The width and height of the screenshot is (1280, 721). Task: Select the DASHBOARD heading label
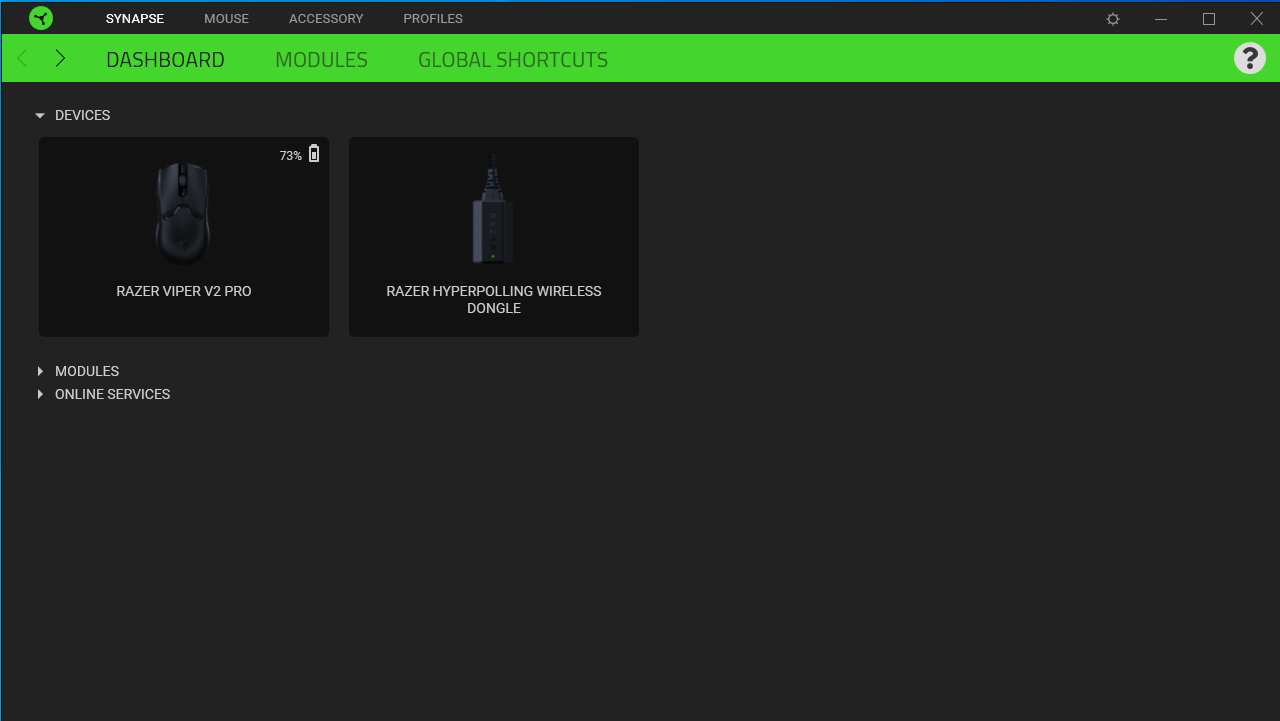pos(165,59)
